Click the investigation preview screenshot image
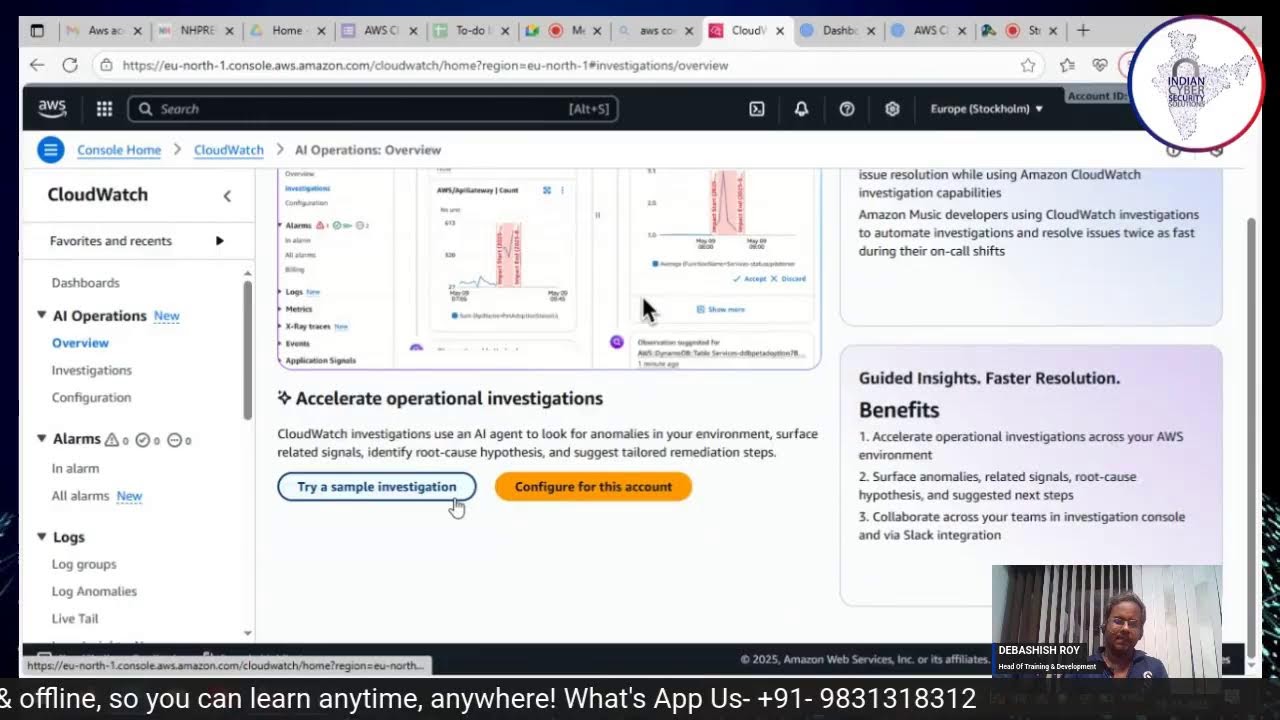Viewport: 1280px width, 720px height. (x=549, y=268)
